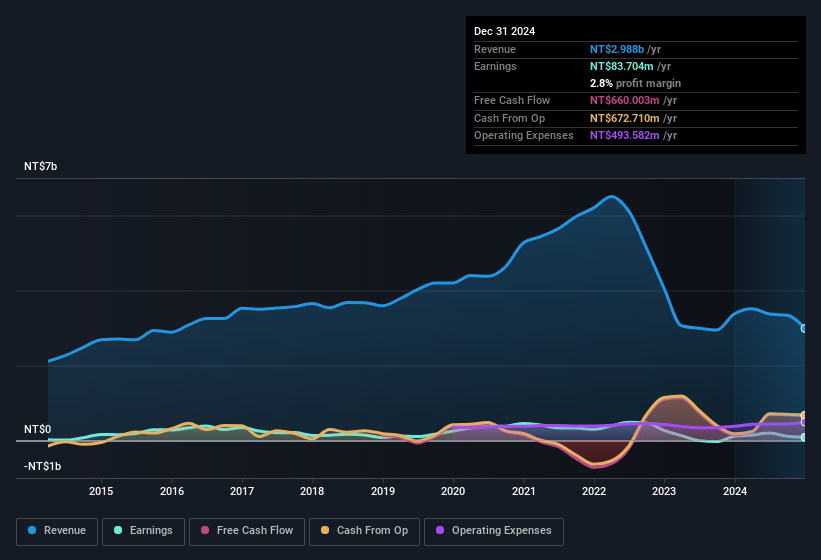Click the NT$2.988b revenue value
The width and height of the screenshot is (821, 560).
pyautogui.click(x=617, y=49)
